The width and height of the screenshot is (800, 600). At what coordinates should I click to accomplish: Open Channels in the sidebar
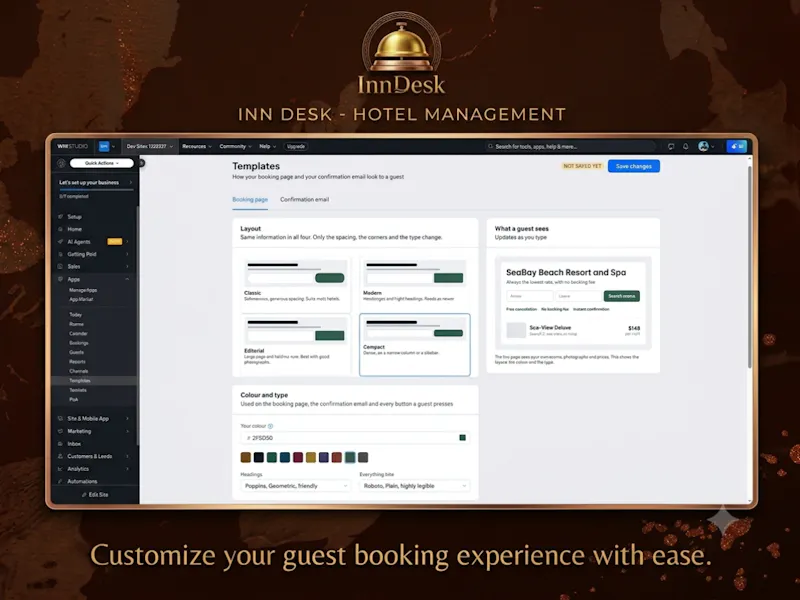click(79, 371)
